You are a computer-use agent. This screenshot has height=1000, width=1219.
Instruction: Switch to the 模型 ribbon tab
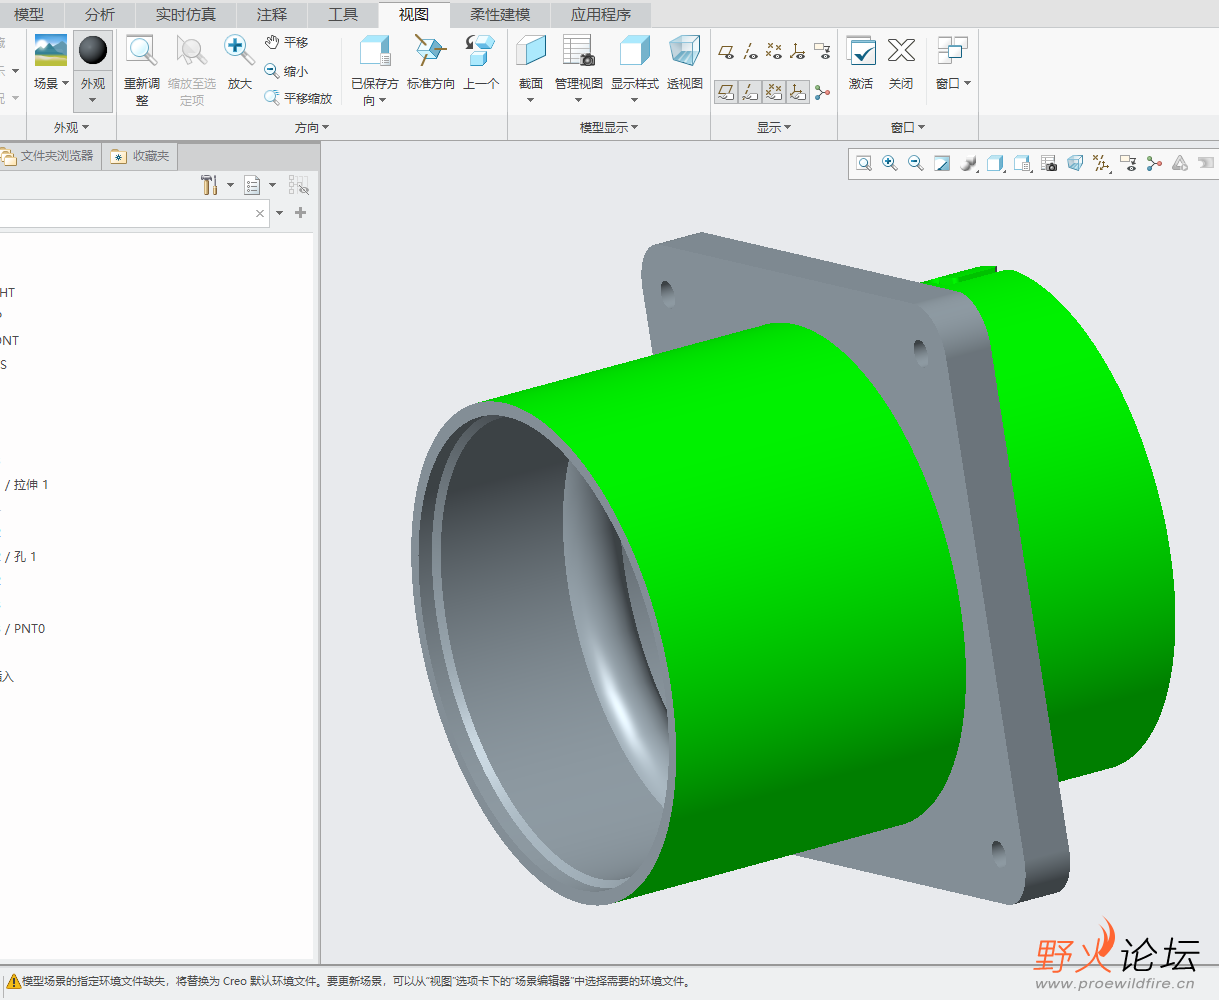click(29, 15)
